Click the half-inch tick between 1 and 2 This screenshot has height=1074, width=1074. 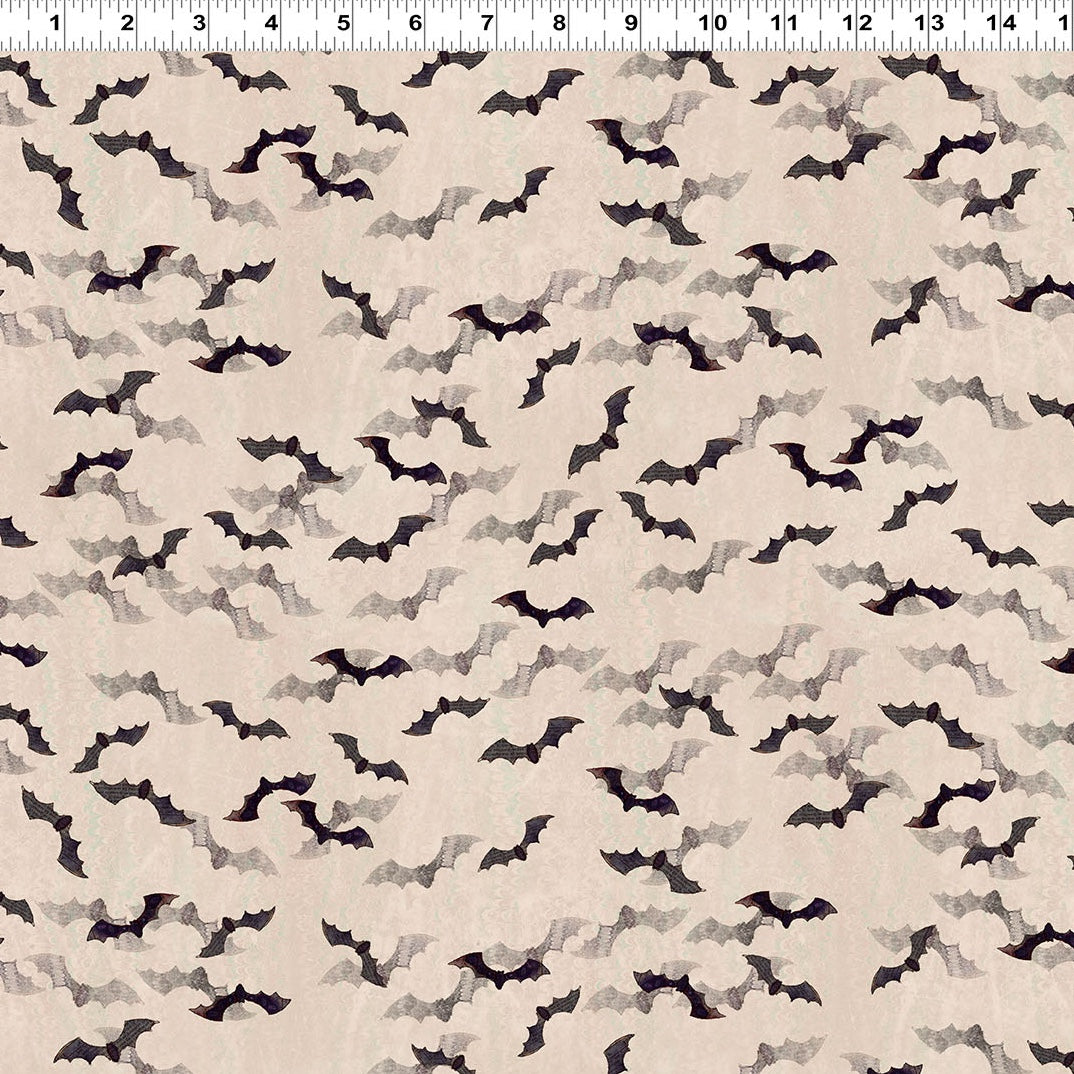pyautogui.click(x=101, y=41)
